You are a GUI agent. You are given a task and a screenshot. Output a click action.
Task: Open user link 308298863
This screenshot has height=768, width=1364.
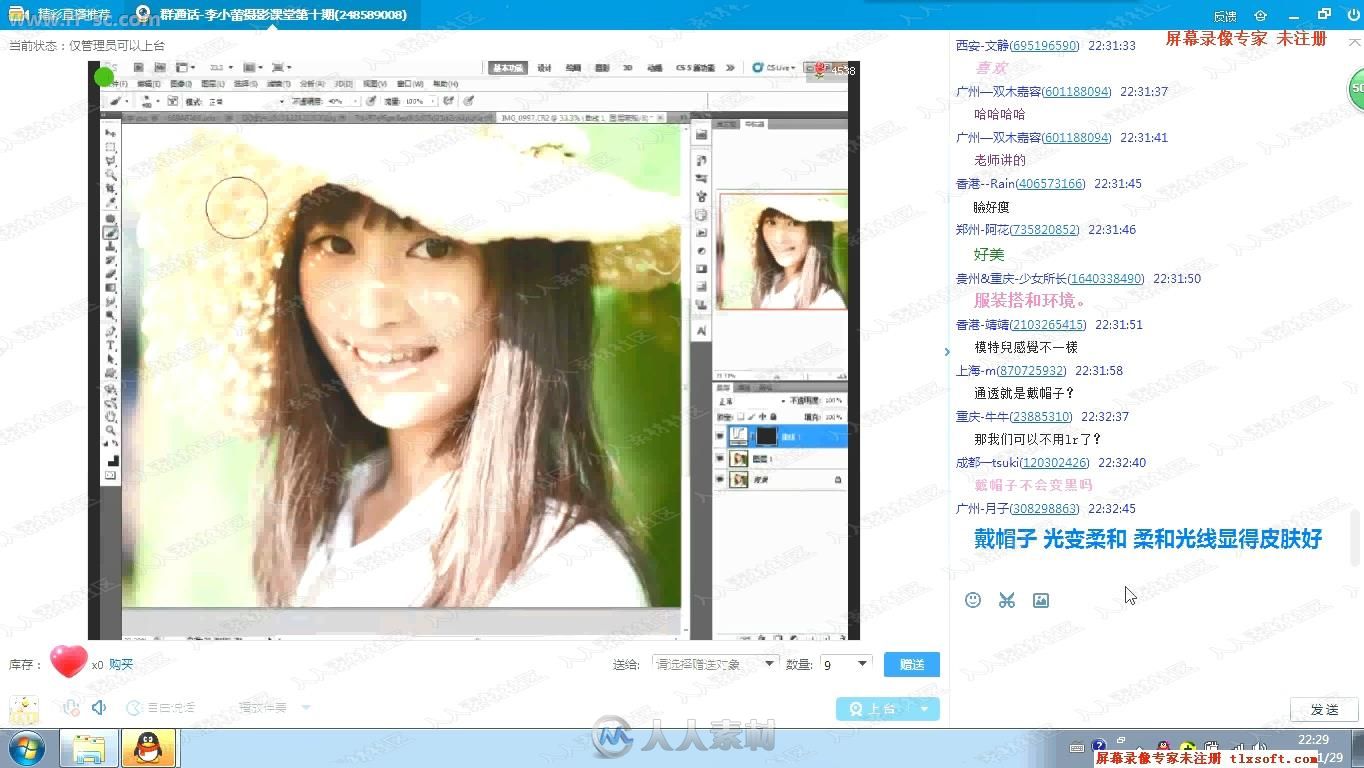click(x=1045, y=509)
